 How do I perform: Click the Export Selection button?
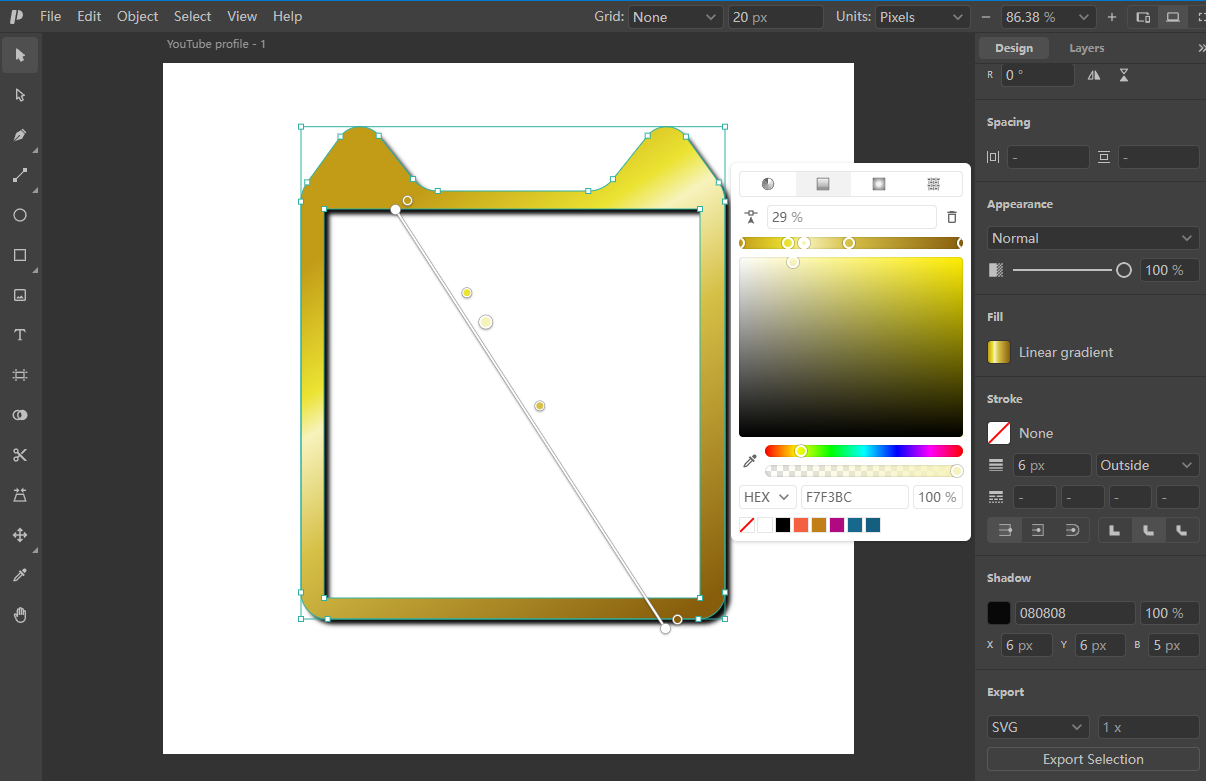tap(1093, 759)
